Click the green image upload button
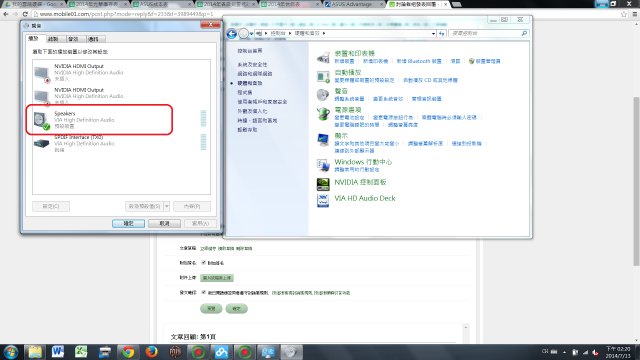The image size is (640, 360). pyautogui.click(x=217, y=278)
